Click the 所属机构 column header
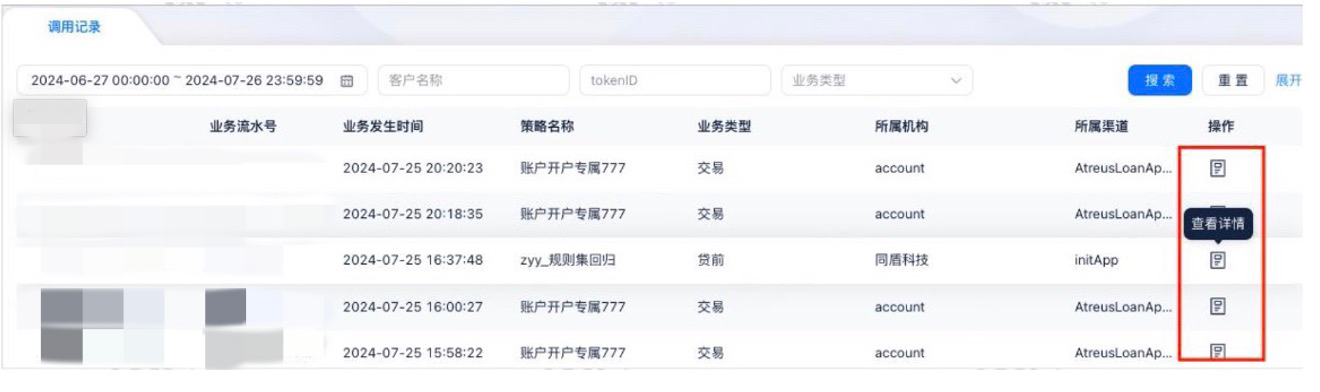 (902, 127)
